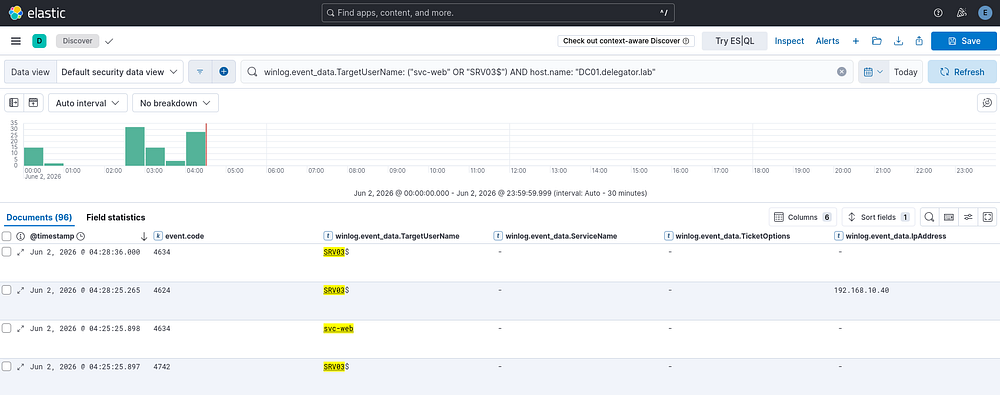Screen dimensions: 1000x395
Task: Open the newsfeed celebration icon
Action: pos(962,13)
